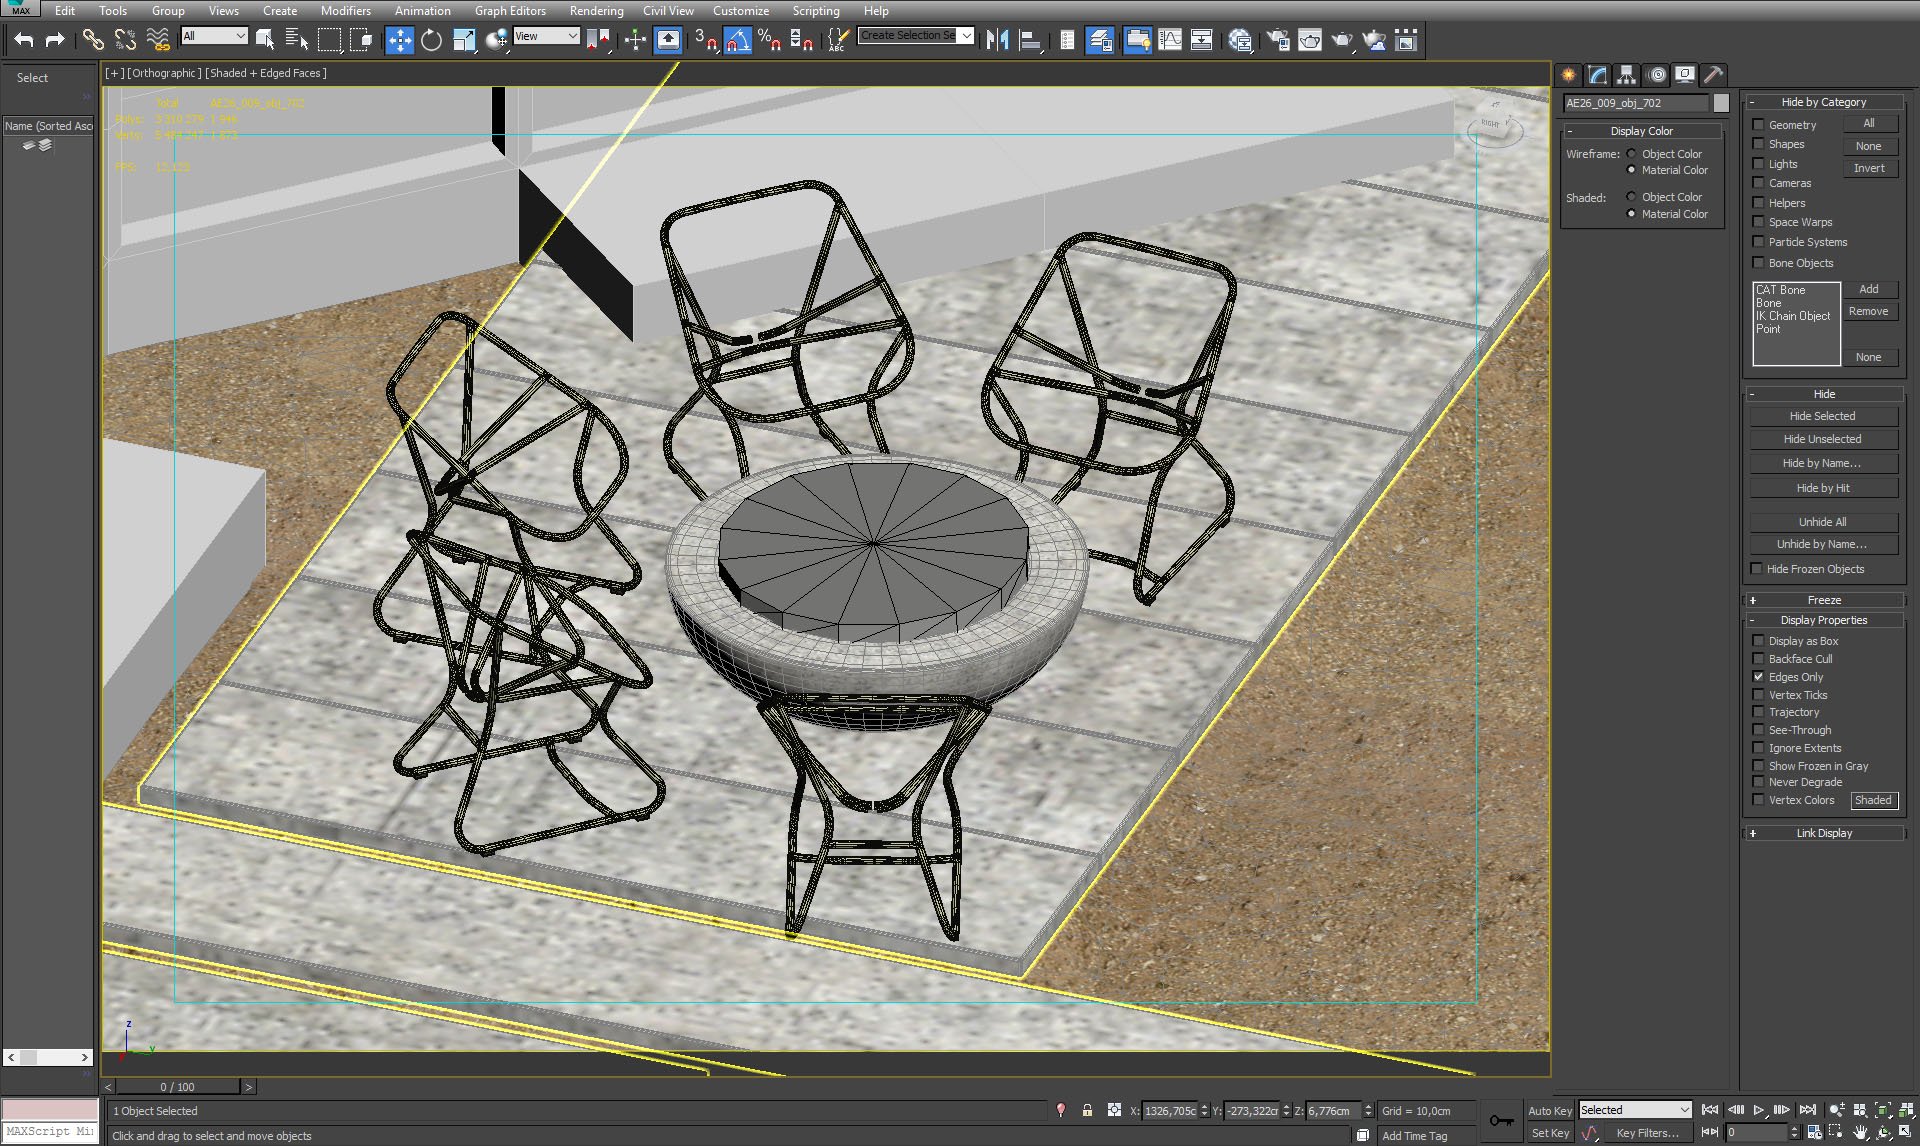Viewport: 1920px width, 1146px height.
Task: Click the Invert category button
Action: point(1869,168)
